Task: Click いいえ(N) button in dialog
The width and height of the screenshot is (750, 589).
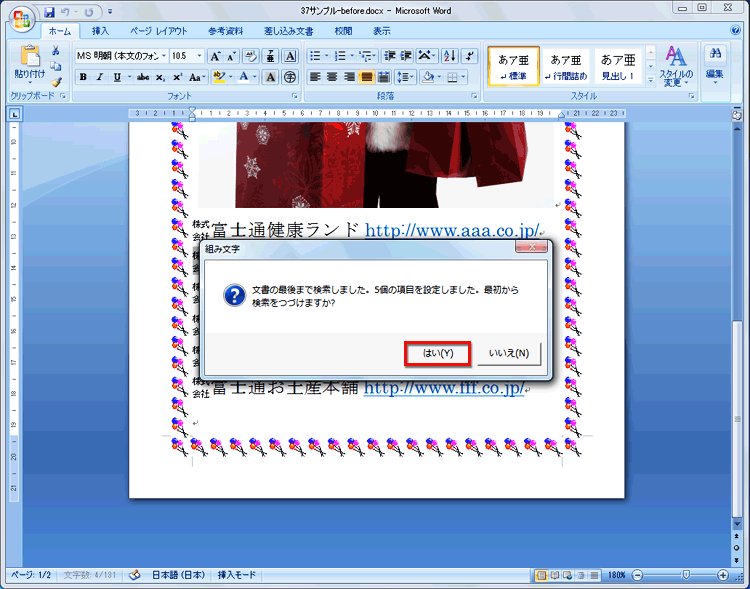Action: click(x=509, y=354)
